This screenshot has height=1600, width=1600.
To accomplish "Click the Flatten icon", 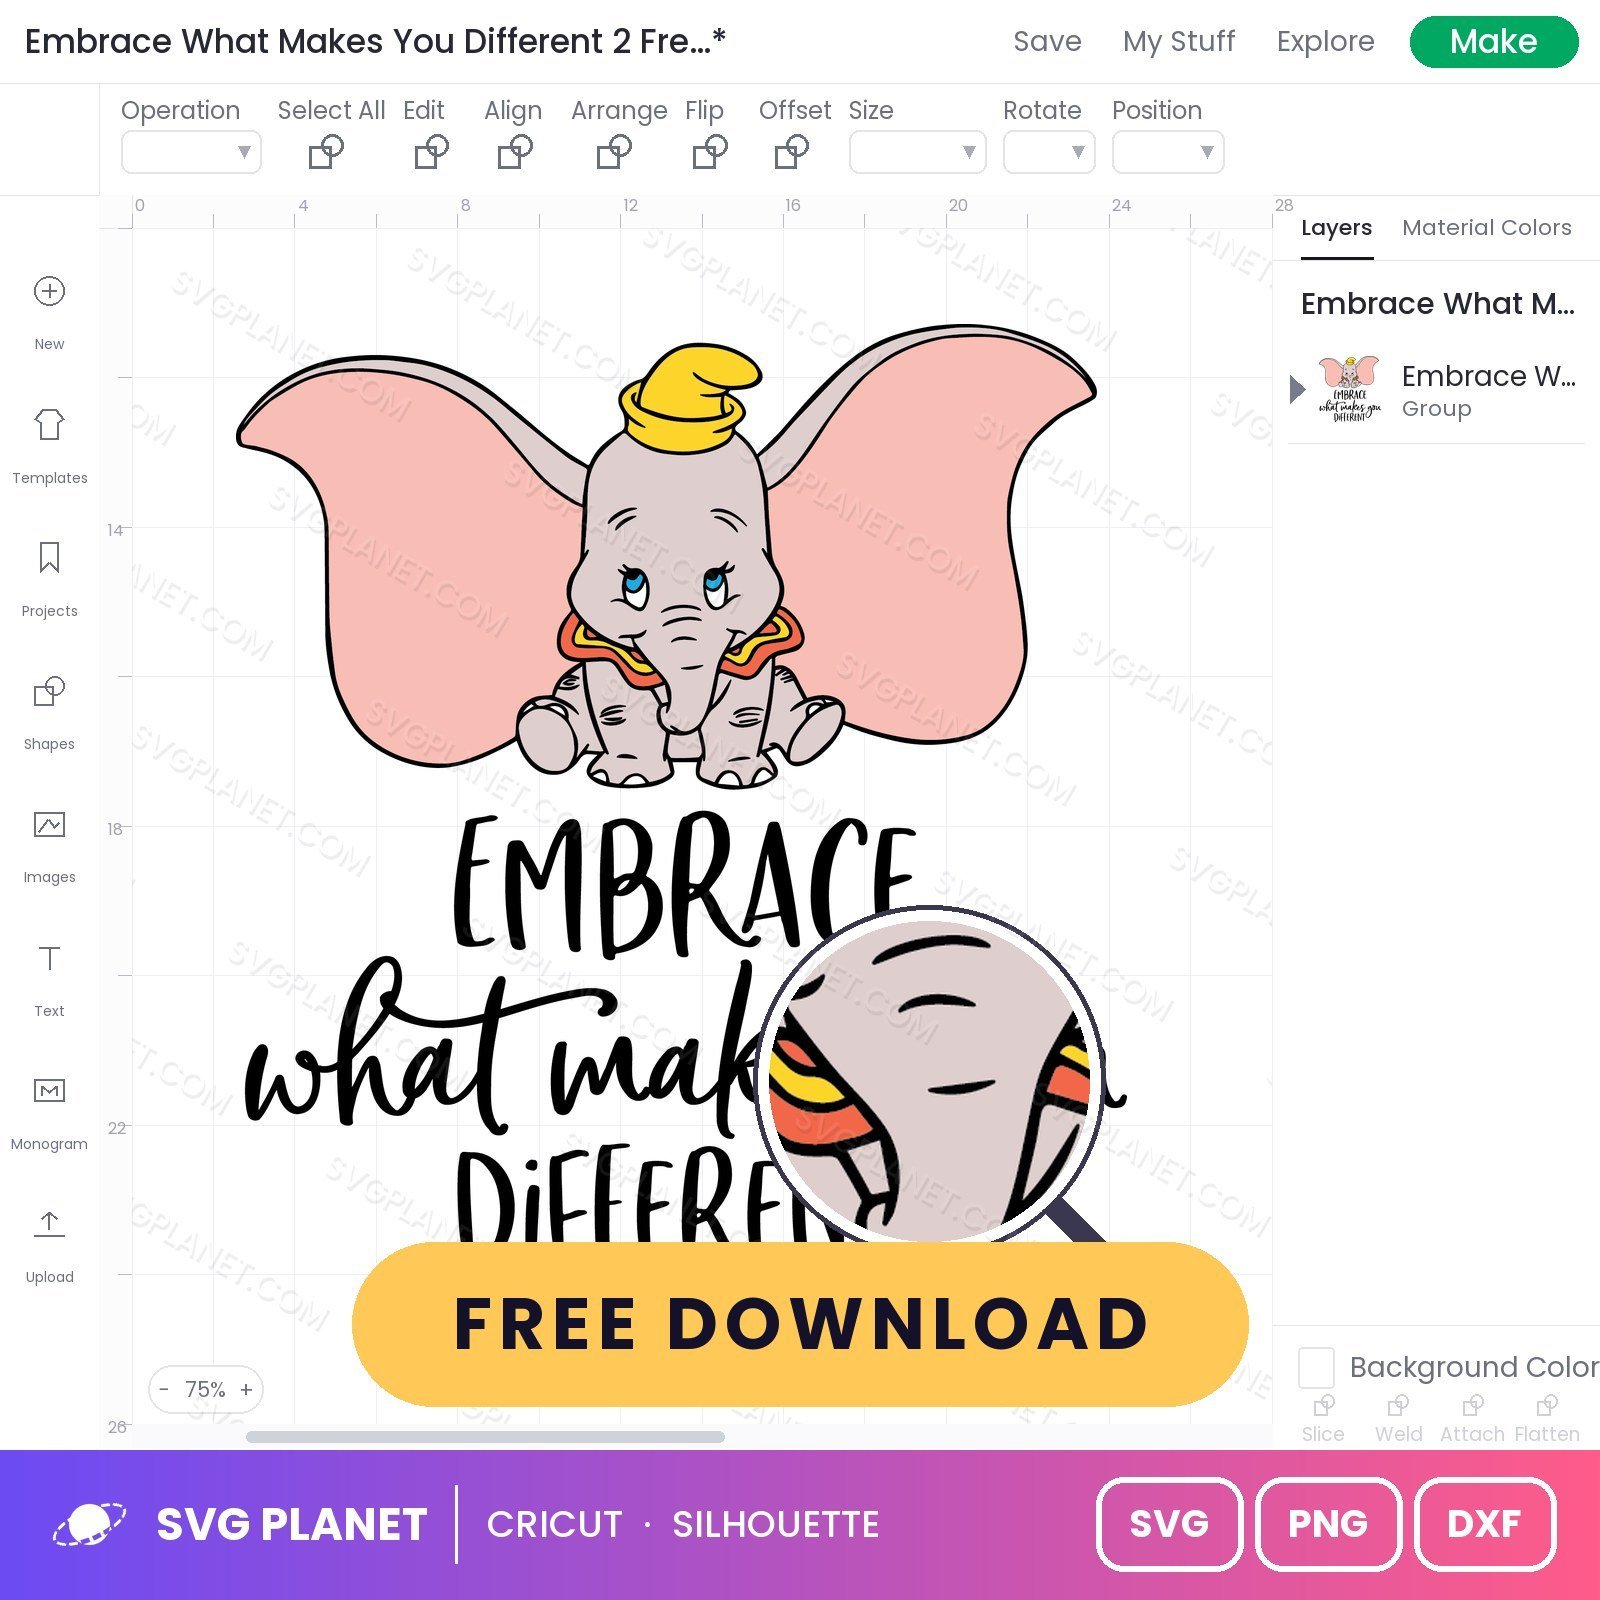I will [x=1546, y=1406].
